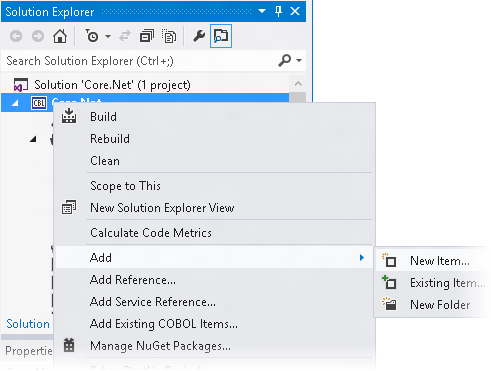Click the search magnifier icon
Viewport: 491px width, 371px height.
pyautogui.click(x=285, y=60)
